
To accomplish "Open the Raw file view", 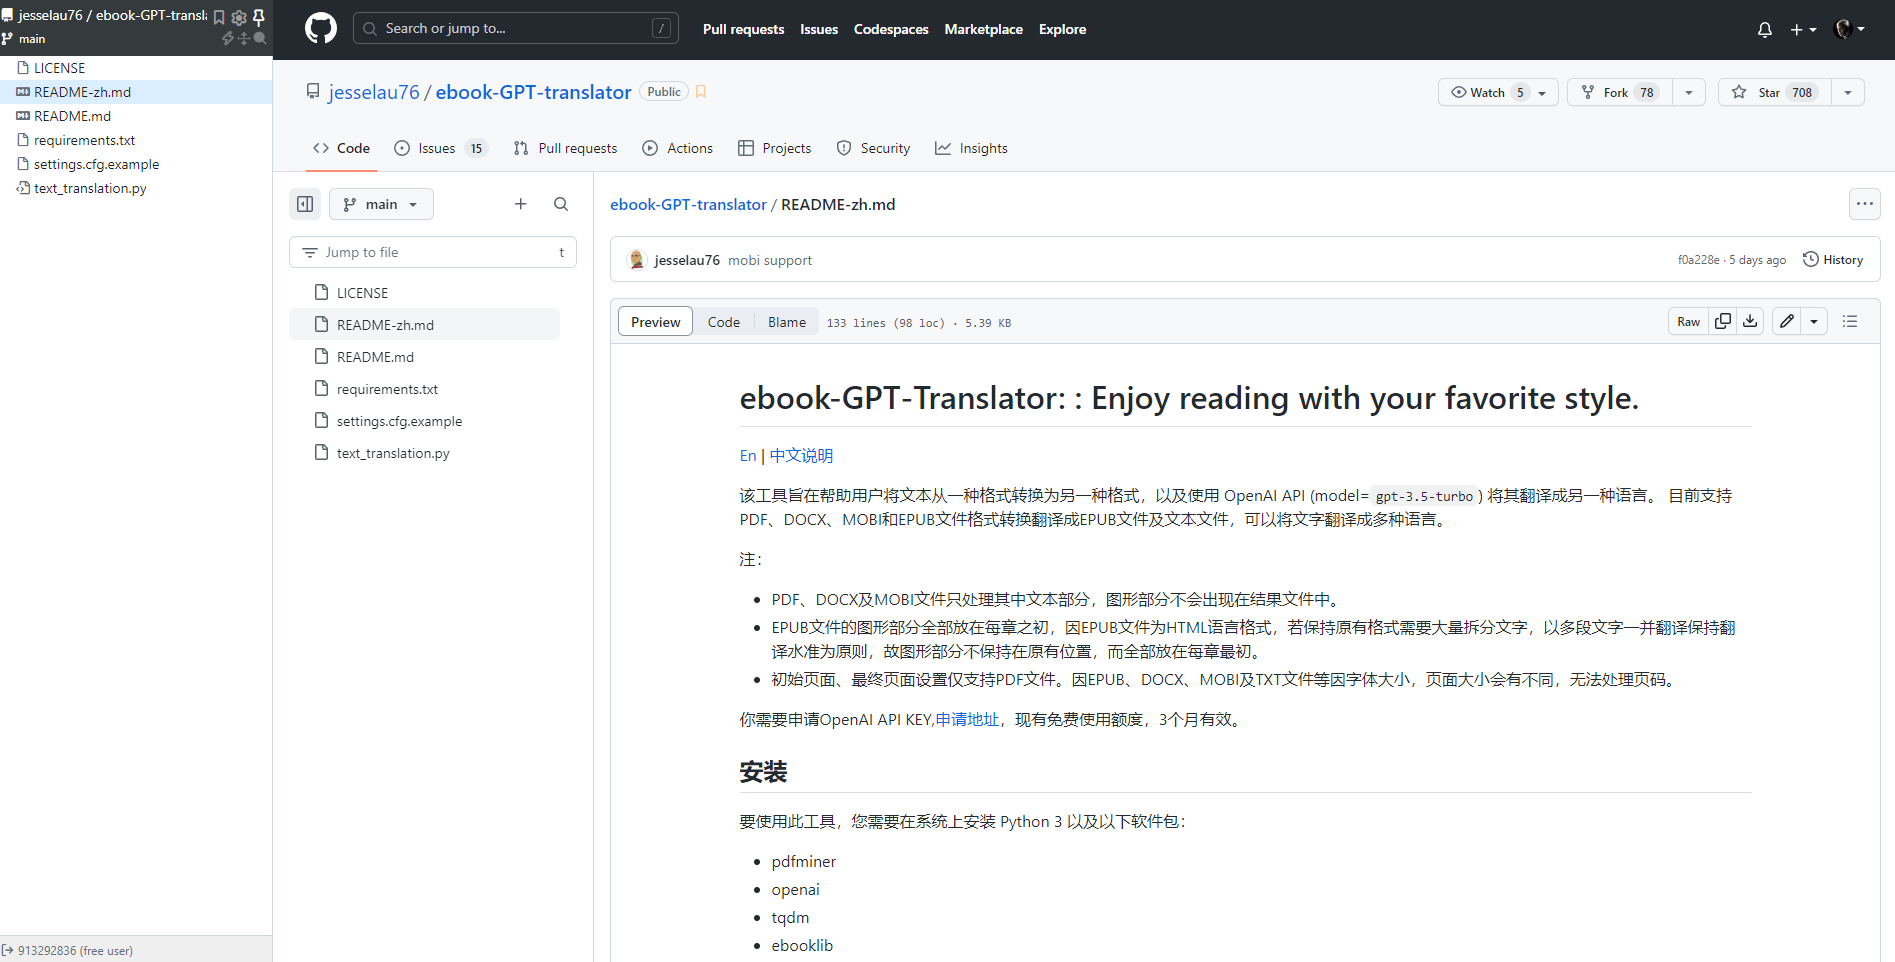I will coord(1689,321).
